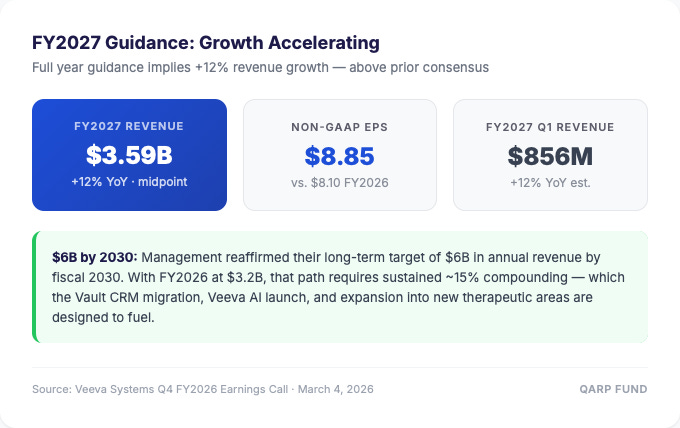Click the "vs. $8.10 FY2026" comparison text
The width and height of the screenshot is (680, 428).
point(339,182)
